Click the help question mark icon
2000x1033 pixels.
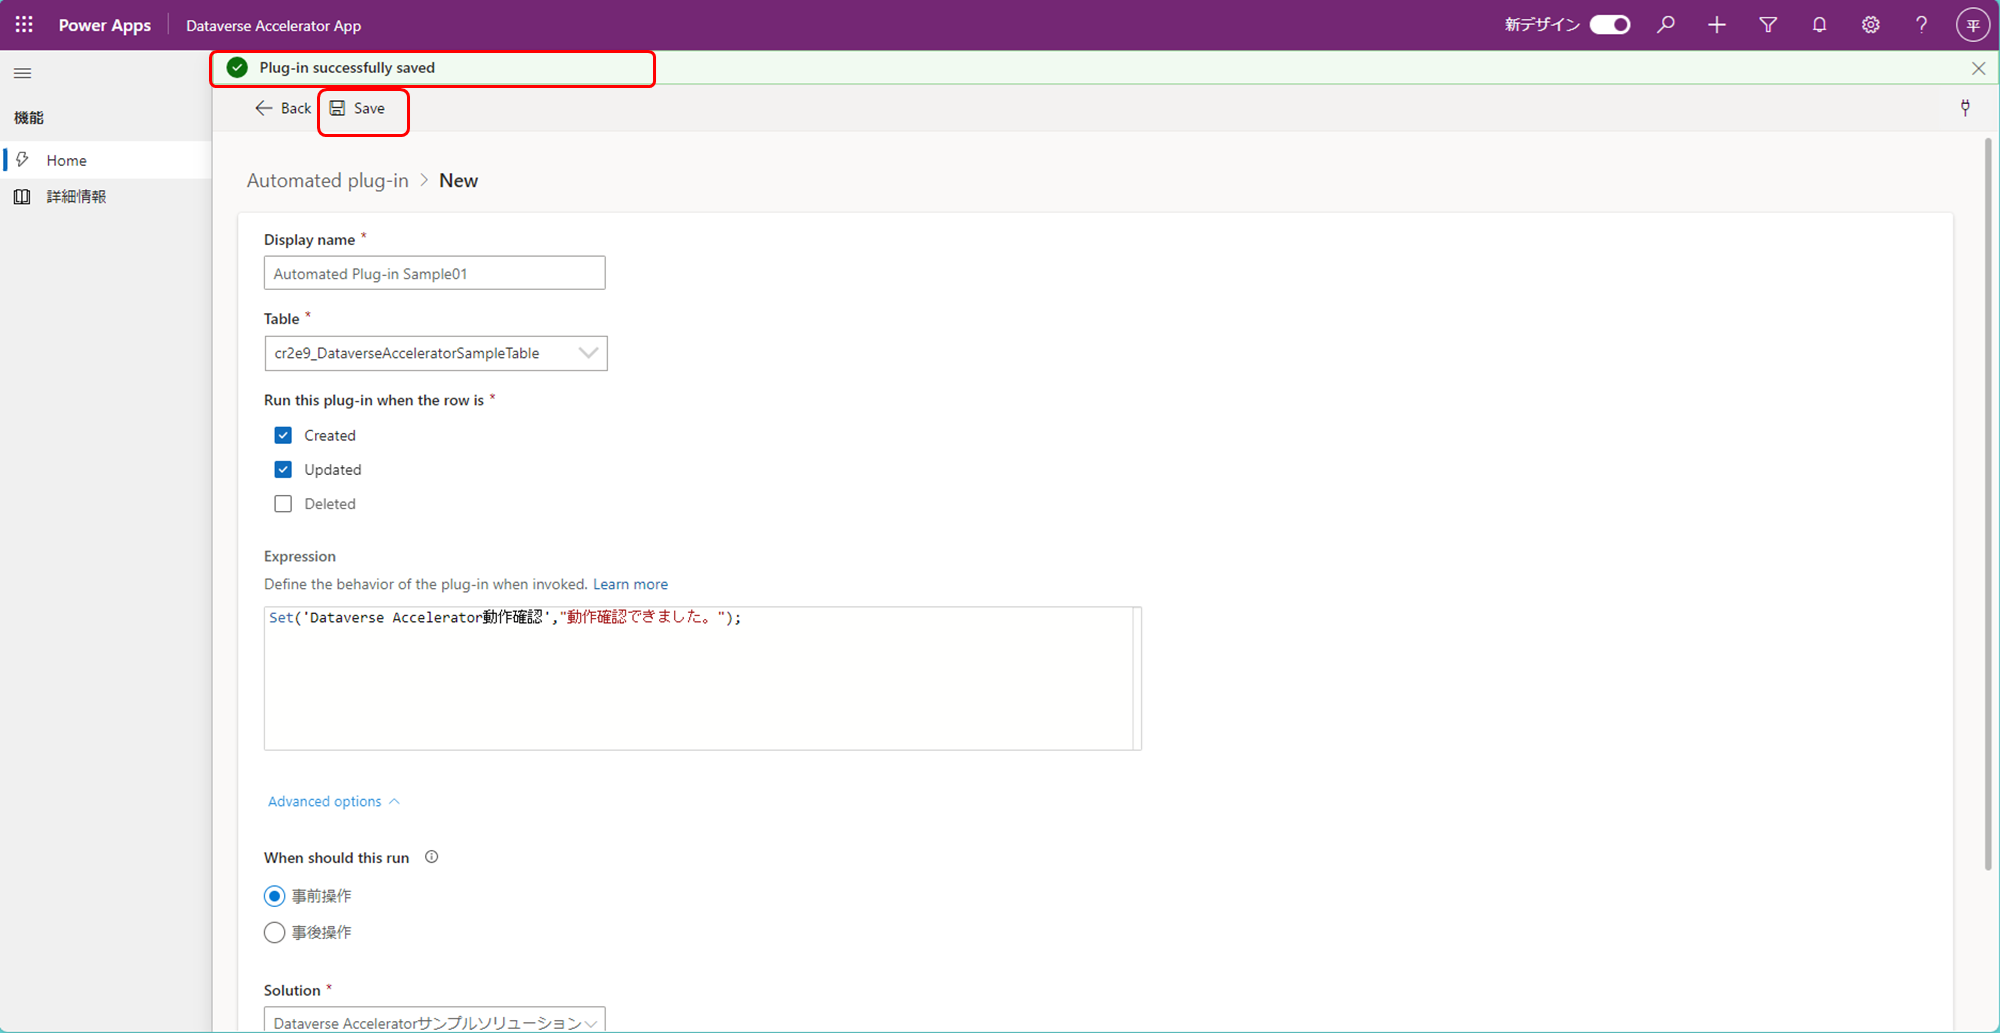coord(1921,25)
